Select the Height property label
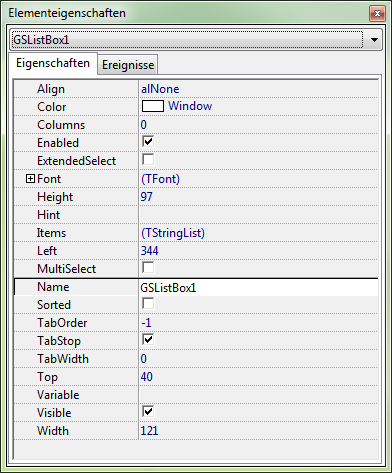The width and height of the screenshot is (392, 473). [55, 197]
